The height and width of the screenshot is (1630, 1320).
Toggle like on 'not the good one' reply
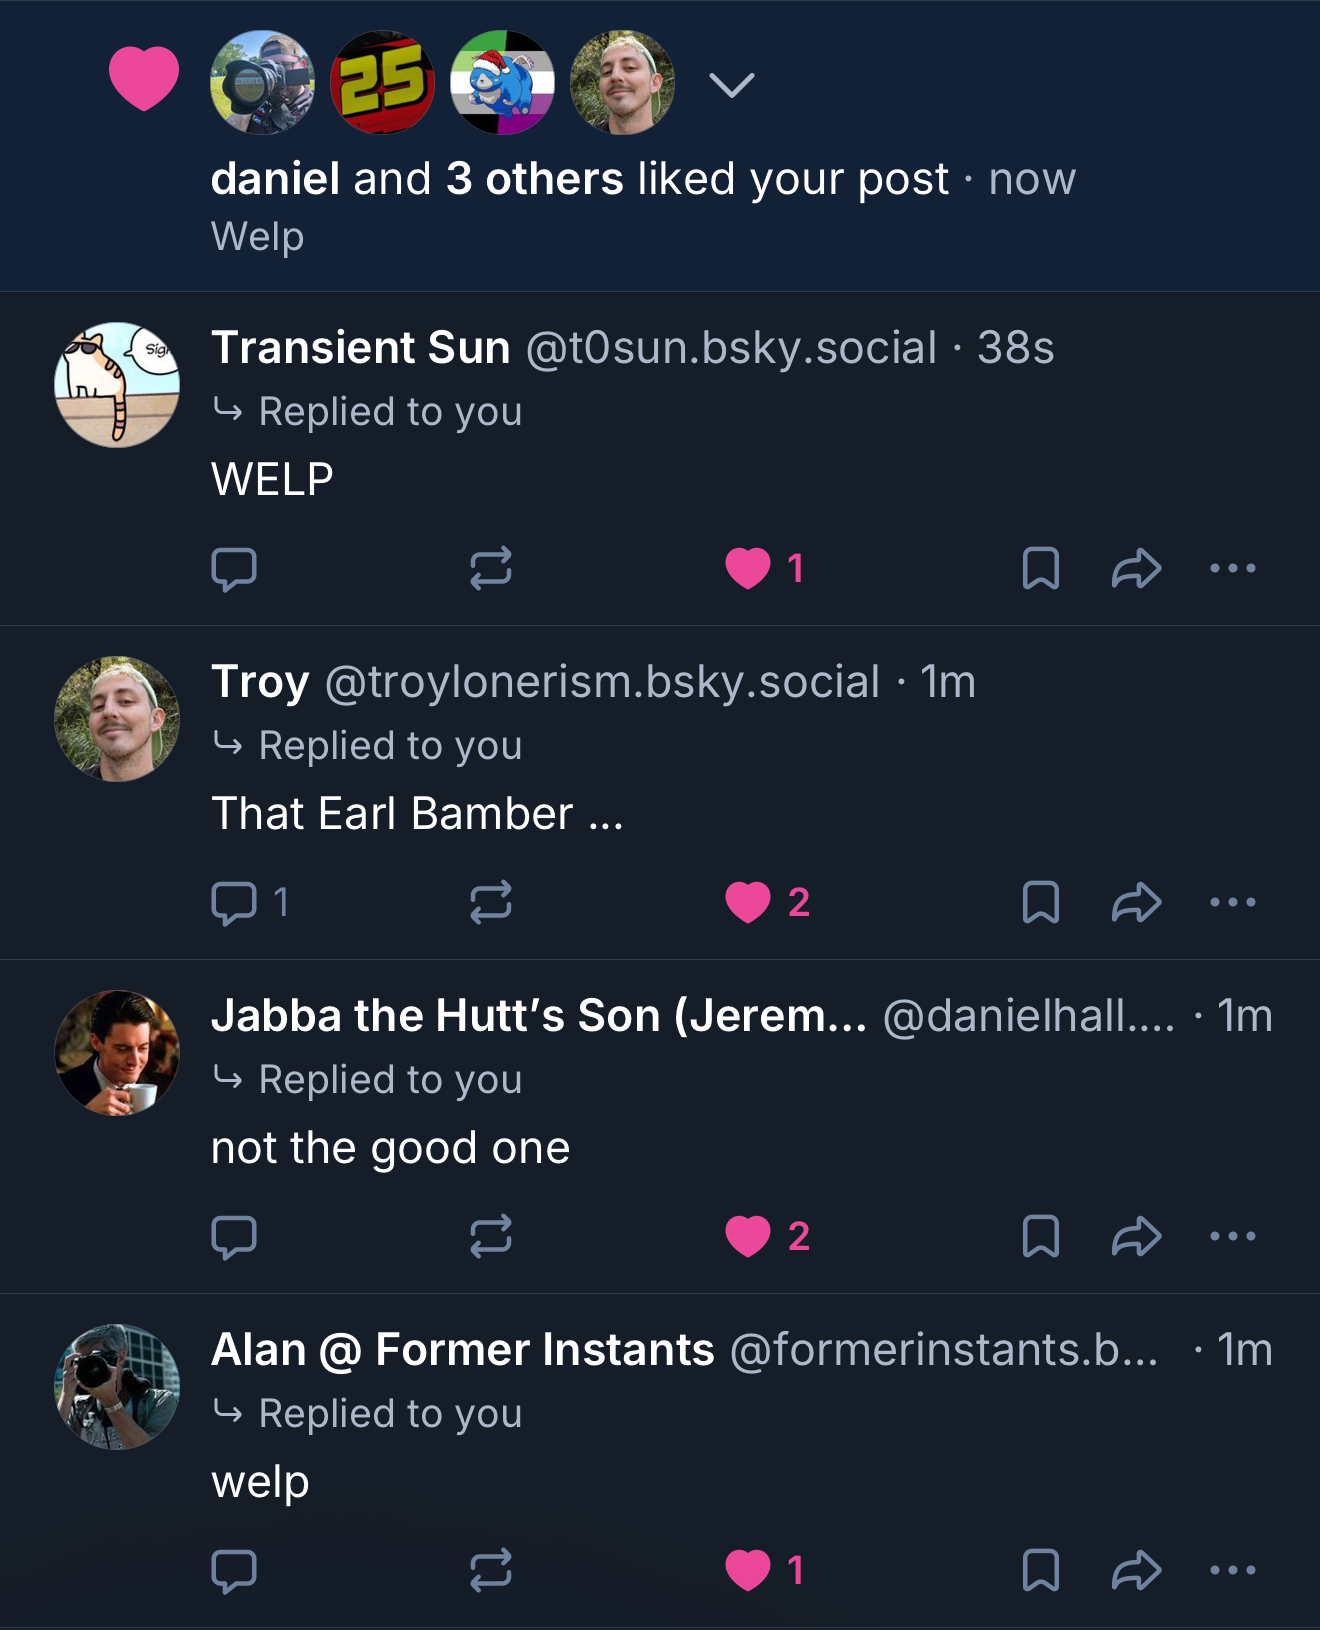pyautogui.click(x=748, y=1236)
